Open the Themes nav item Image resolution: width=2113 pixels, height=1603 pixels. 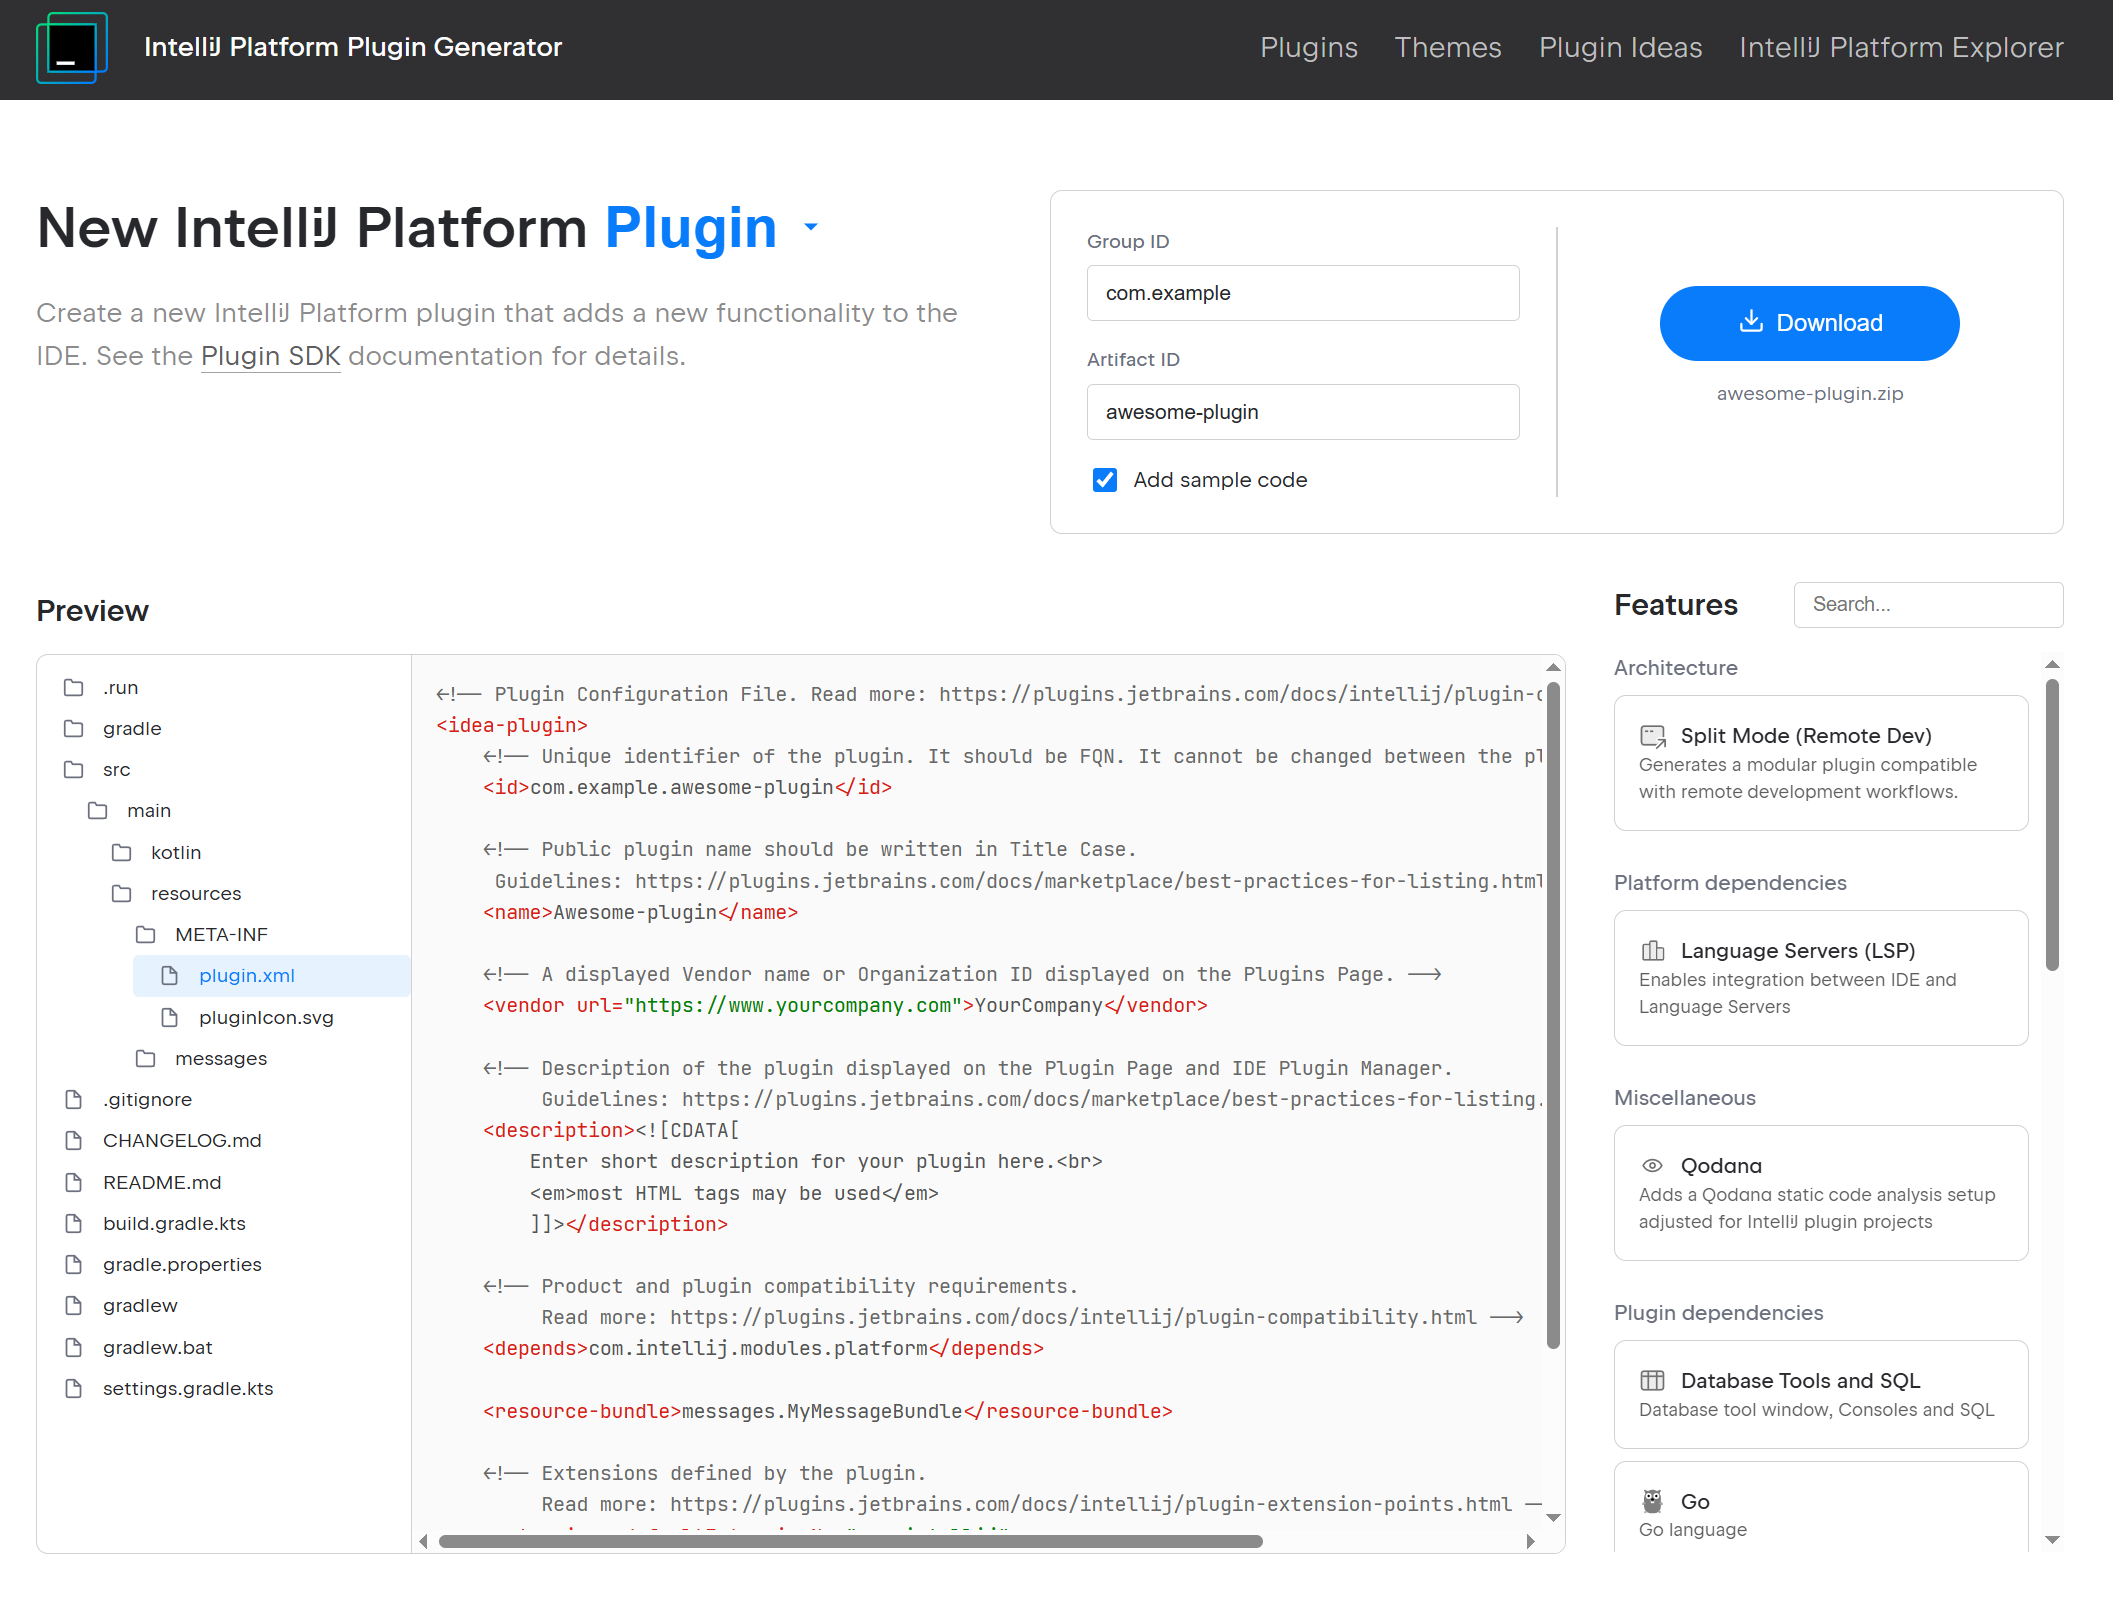point(1448,48)
